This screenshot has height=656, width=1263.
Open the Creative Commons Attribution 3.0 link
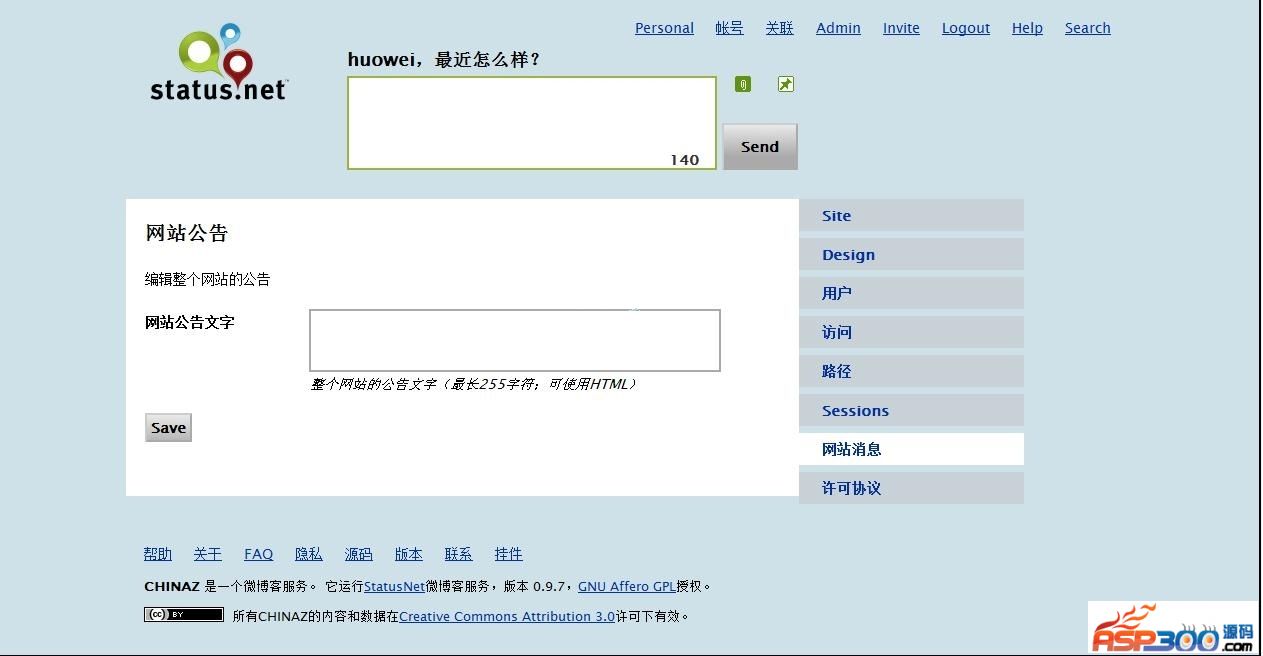[507, 617]
